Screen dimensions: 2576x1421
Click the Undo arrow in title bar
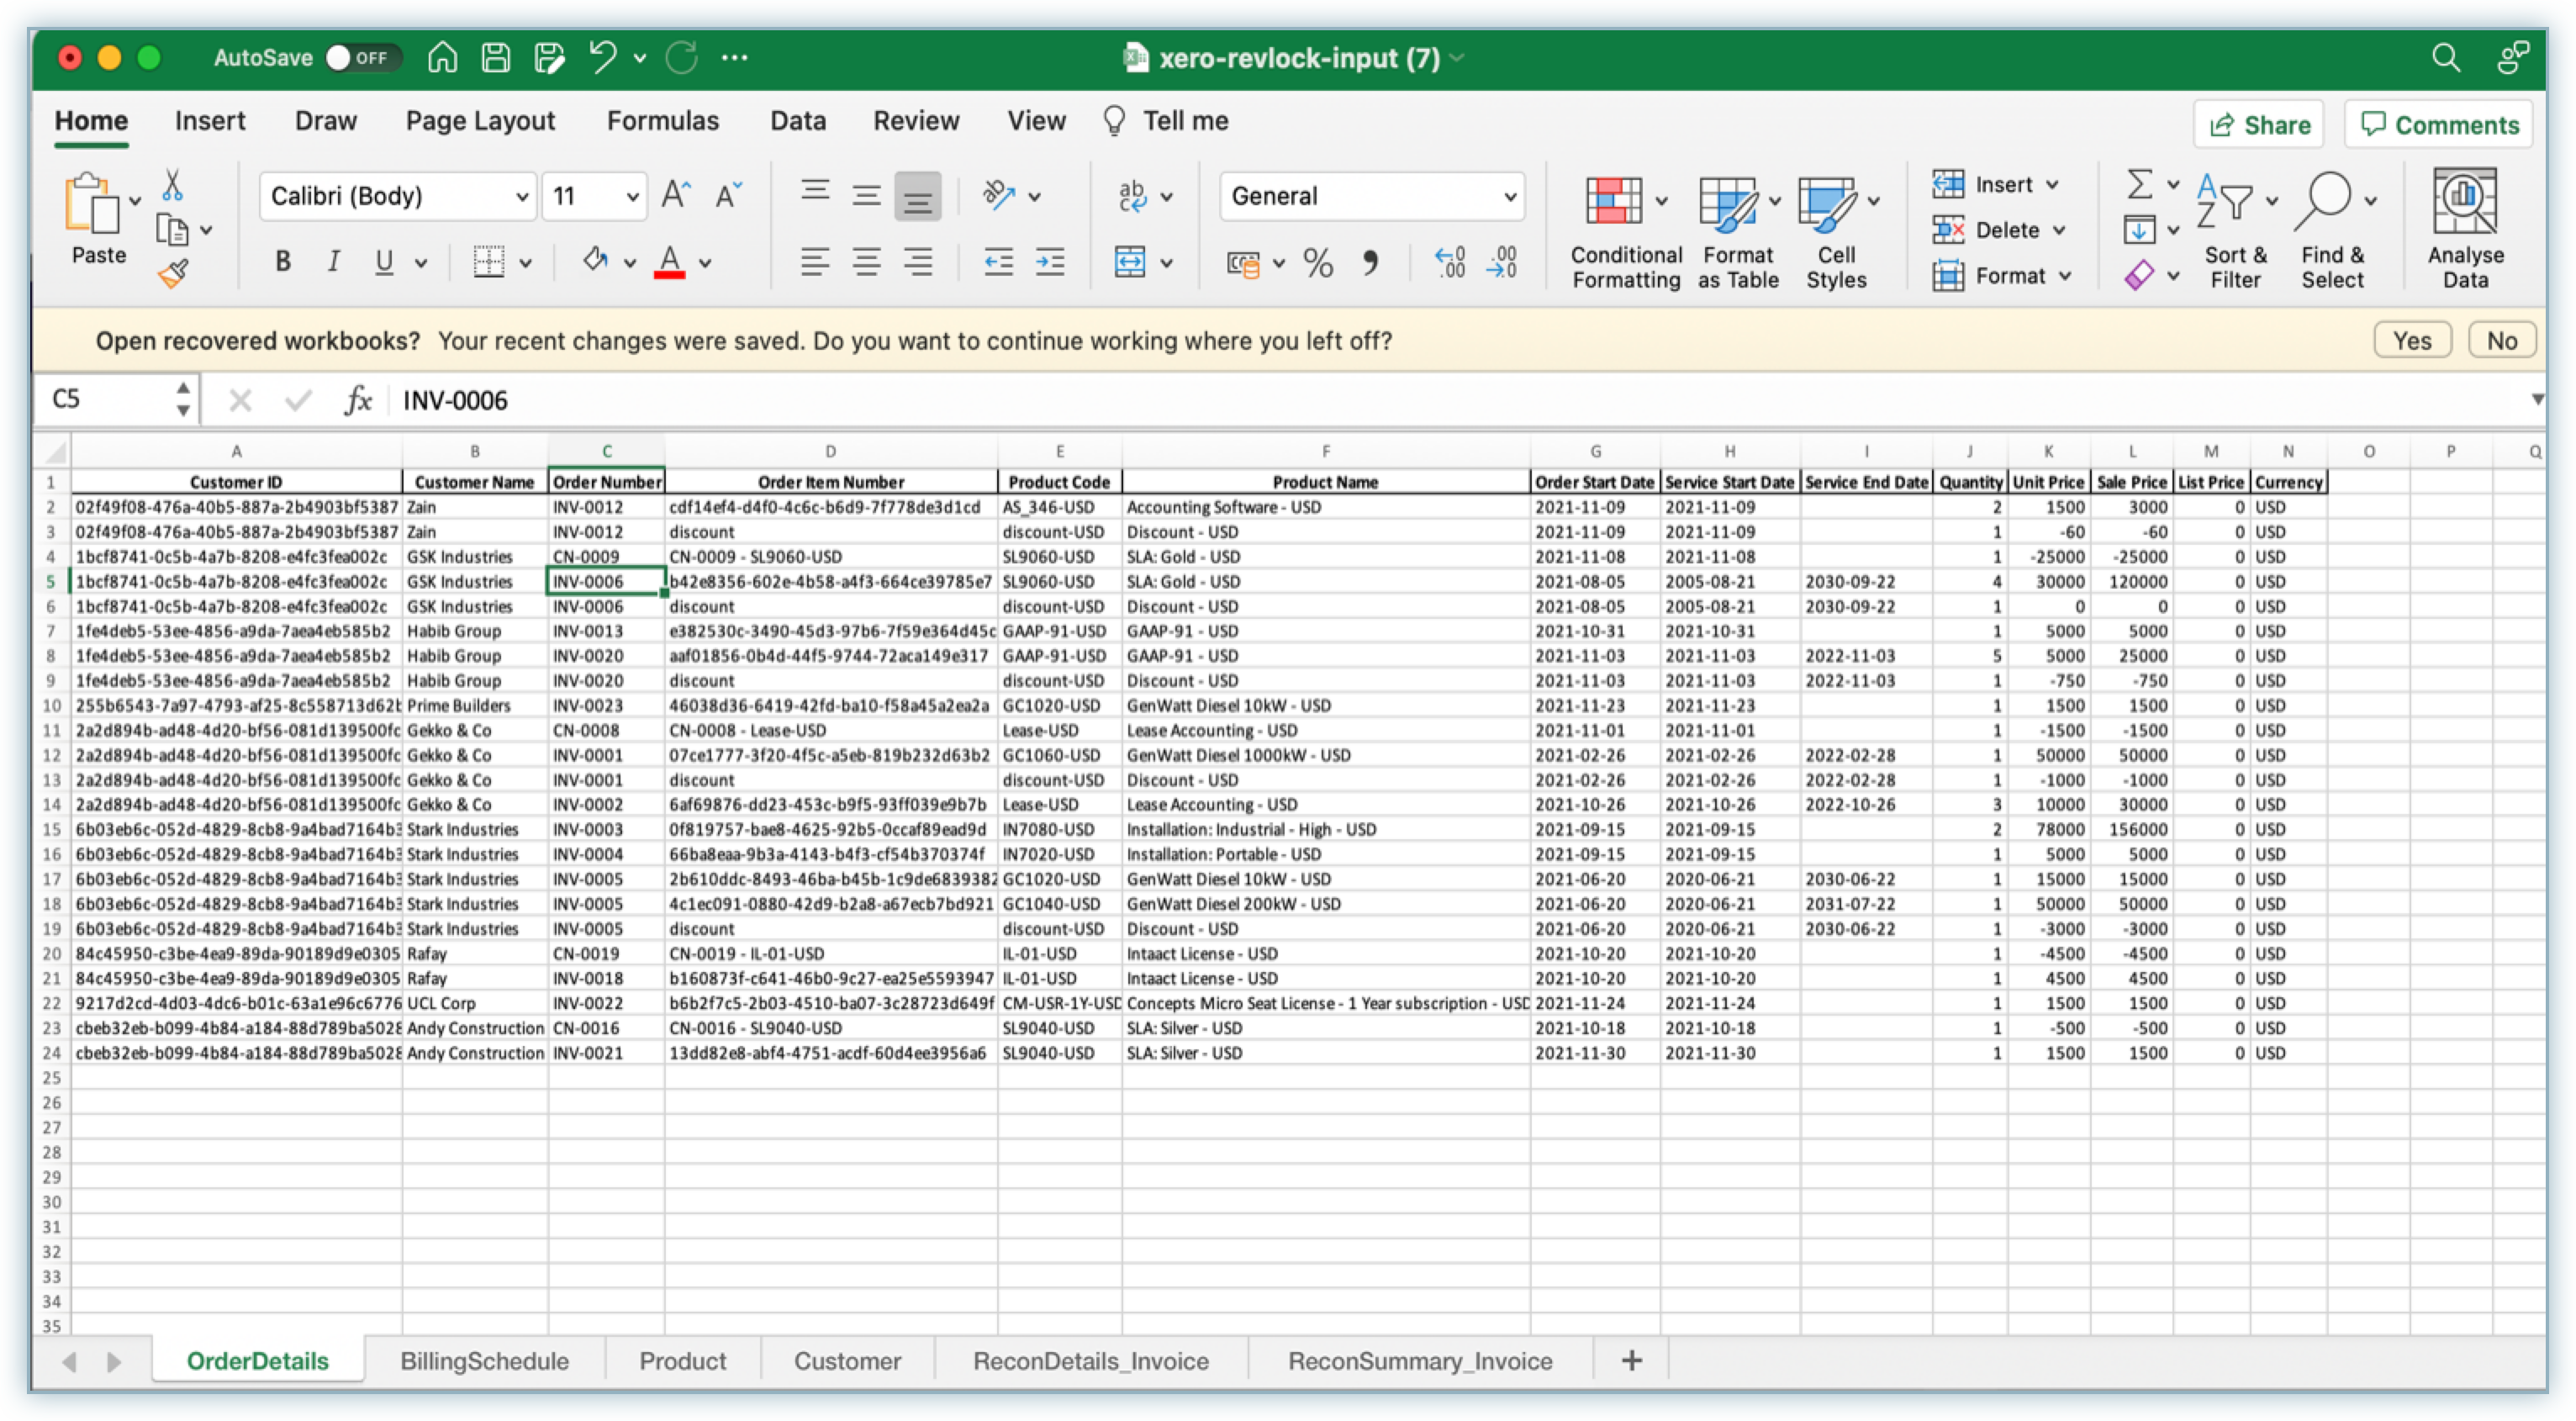click(x=602, y=57)
